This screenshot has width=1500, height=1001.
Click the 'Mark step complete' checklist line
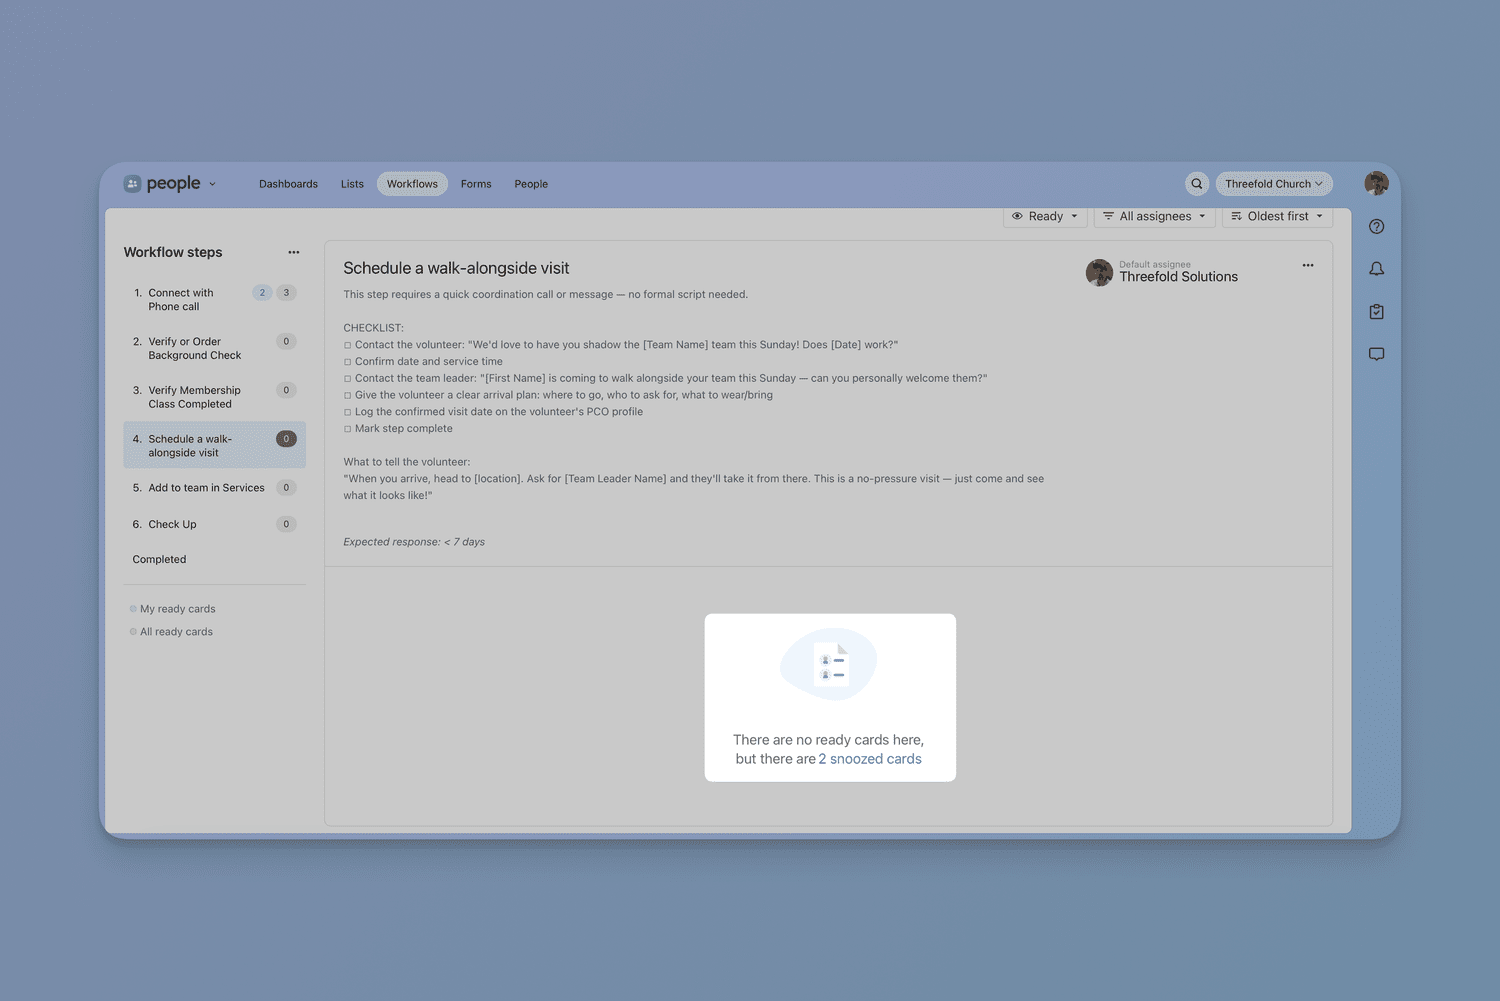(398, 429)
